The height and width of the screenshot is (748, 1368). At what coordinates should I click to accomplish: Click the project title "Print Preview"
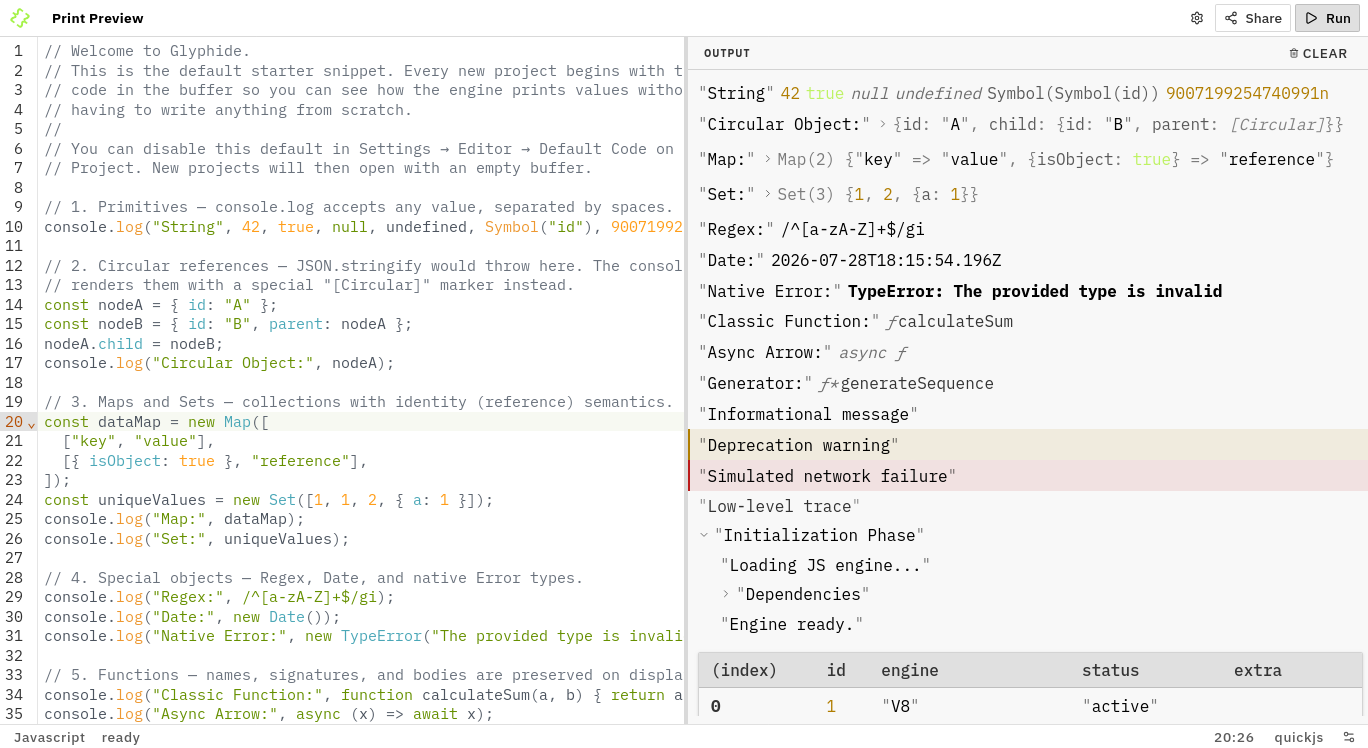point(98,18)
